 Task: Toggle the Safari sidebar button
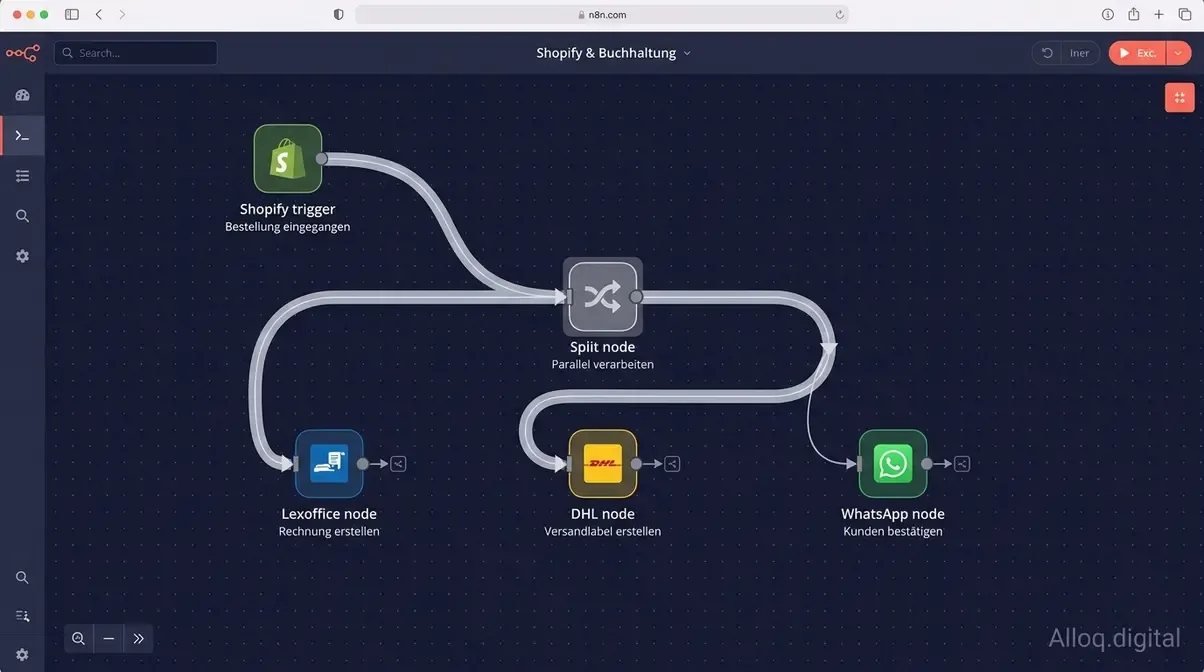72,14
